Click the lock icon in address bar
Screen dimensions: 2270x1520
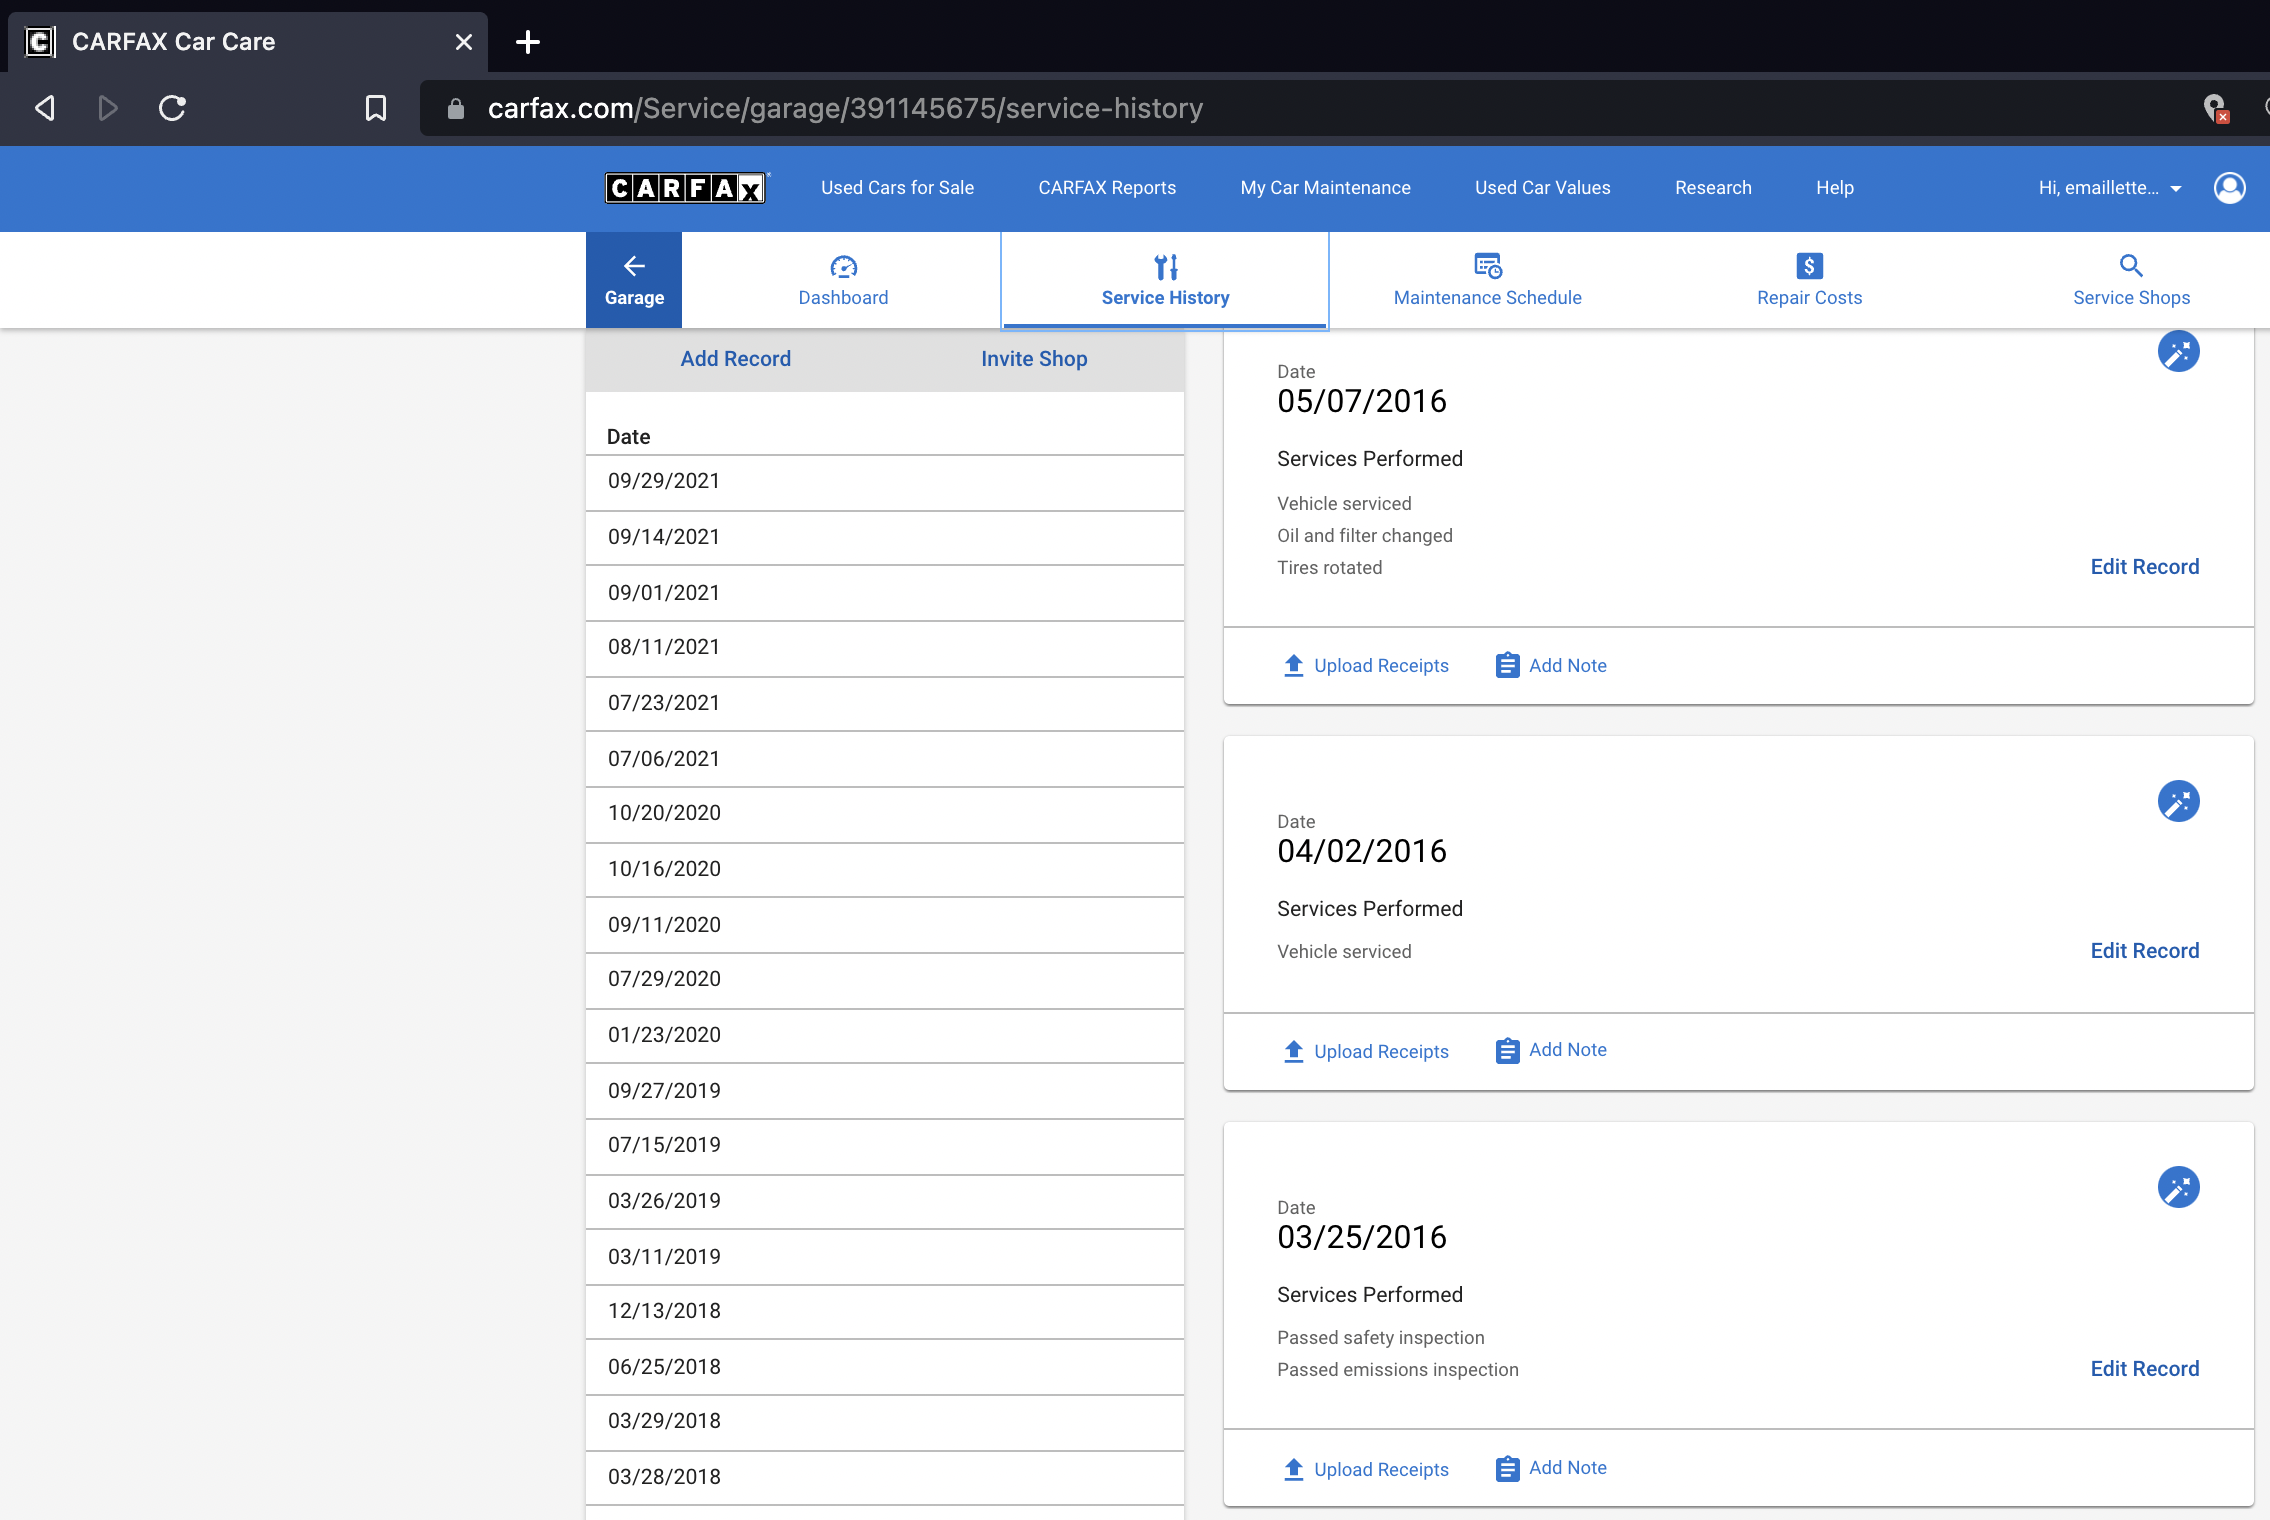tap(456, 108)
